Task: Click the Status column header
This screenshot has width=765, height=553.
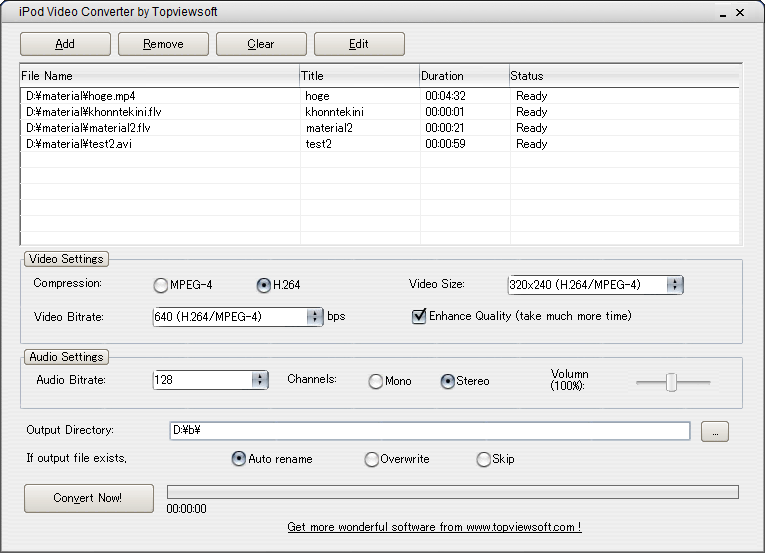Action: pos(624,76)
